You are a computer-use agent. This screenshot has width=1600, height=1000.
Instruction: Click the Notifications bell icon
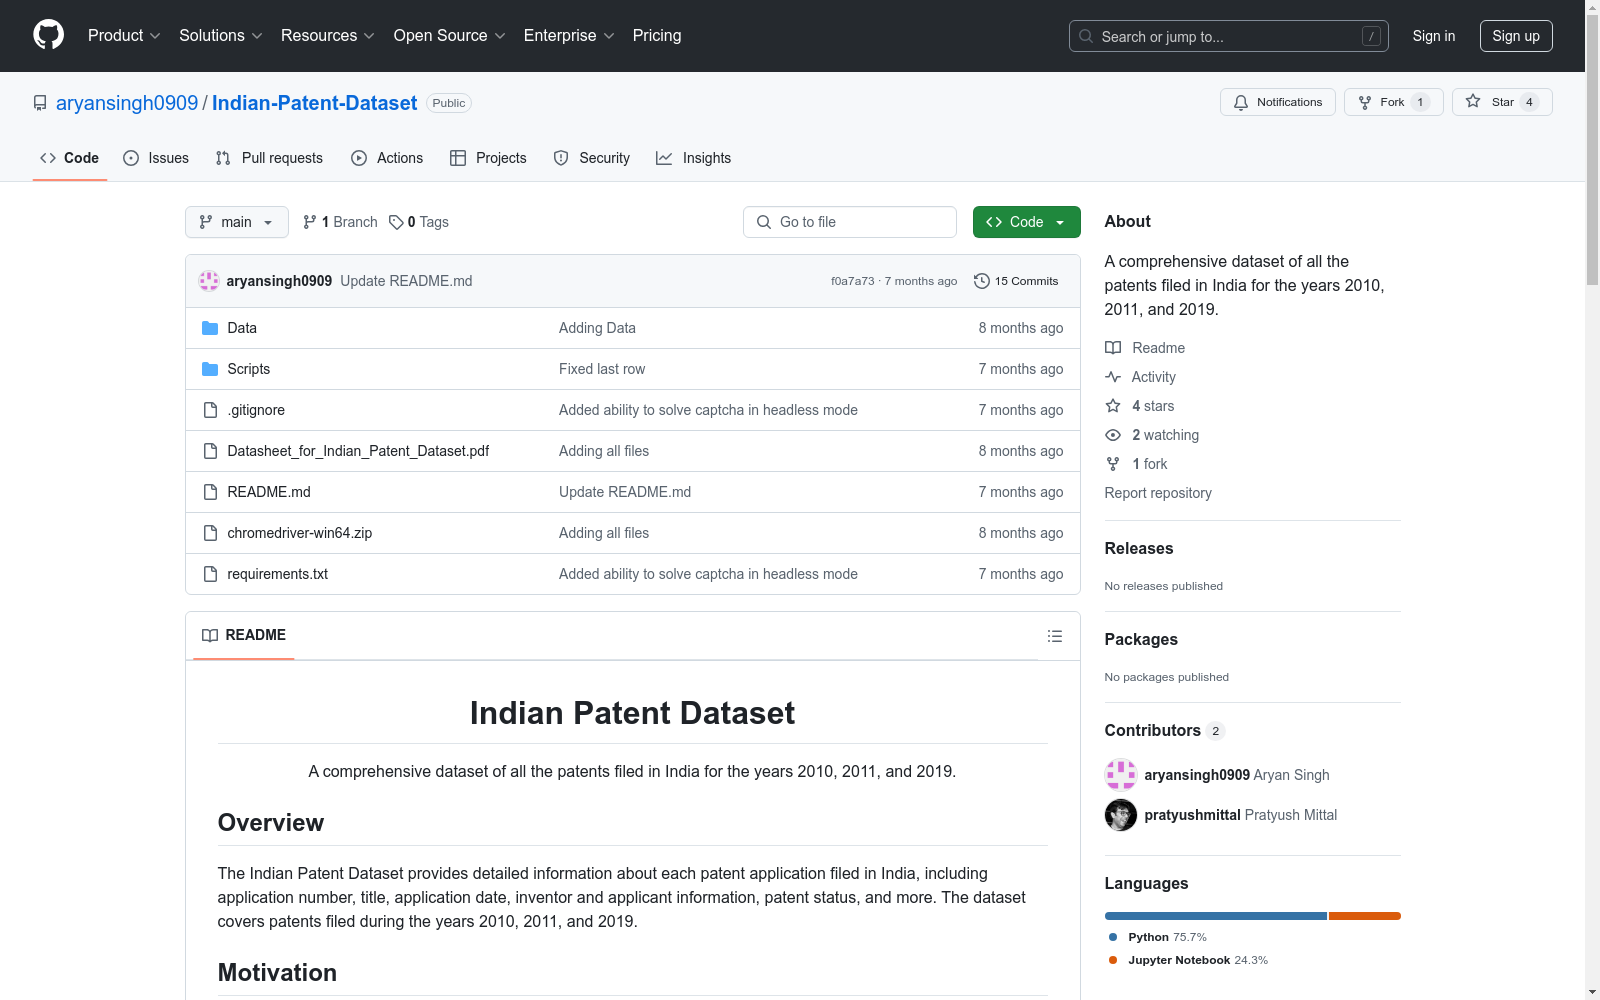(x=1241, y=102)
